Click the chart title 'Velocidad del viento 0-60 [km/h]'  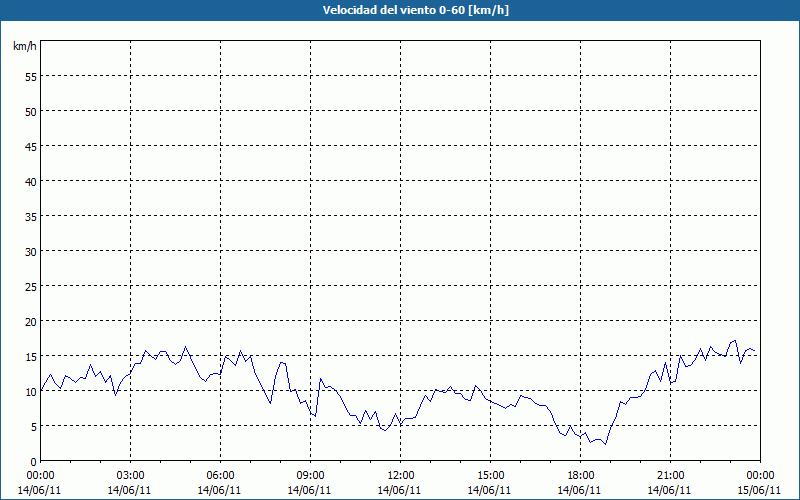click(416, 10)
